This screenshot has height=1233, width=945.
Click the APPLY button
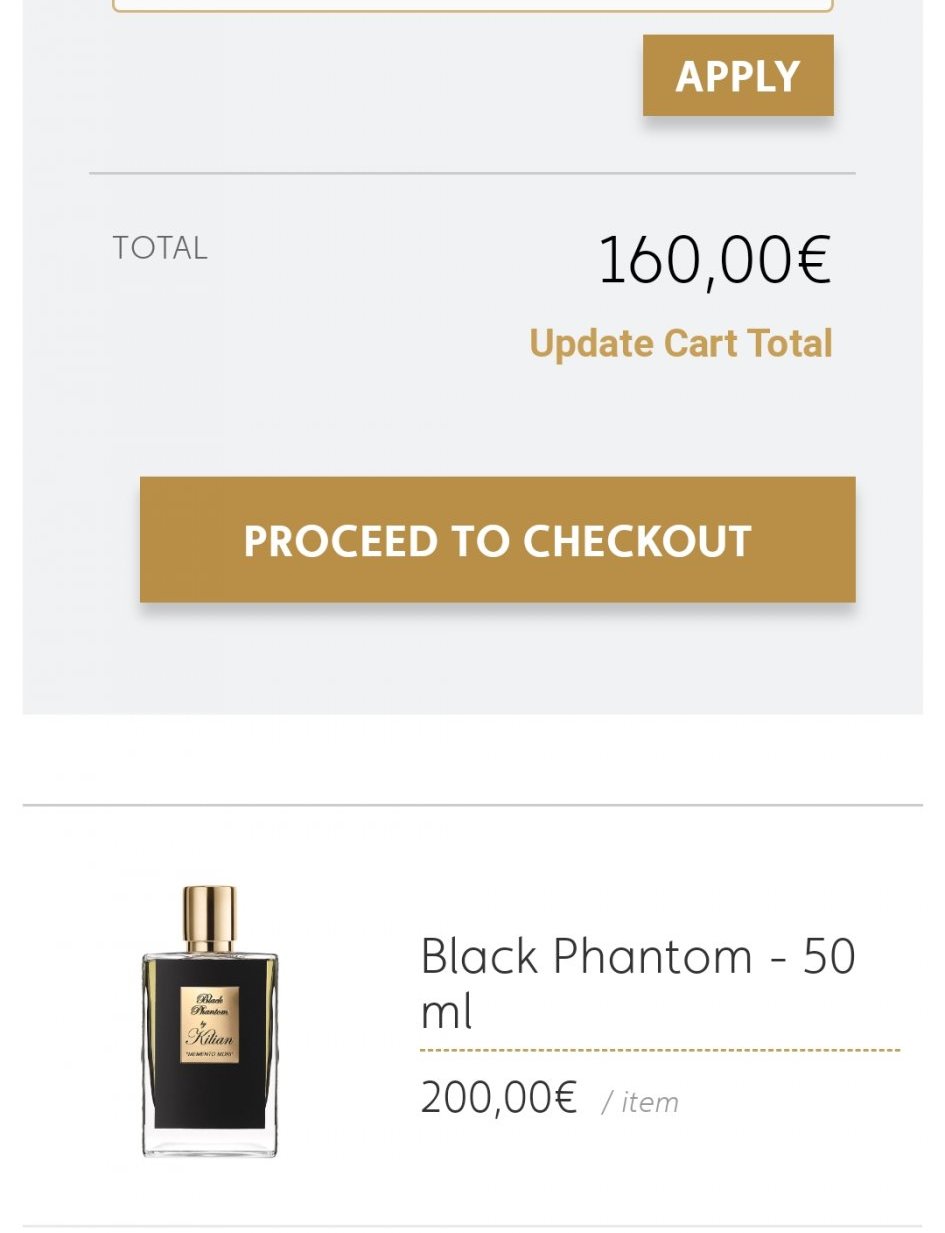coord(737,76)
